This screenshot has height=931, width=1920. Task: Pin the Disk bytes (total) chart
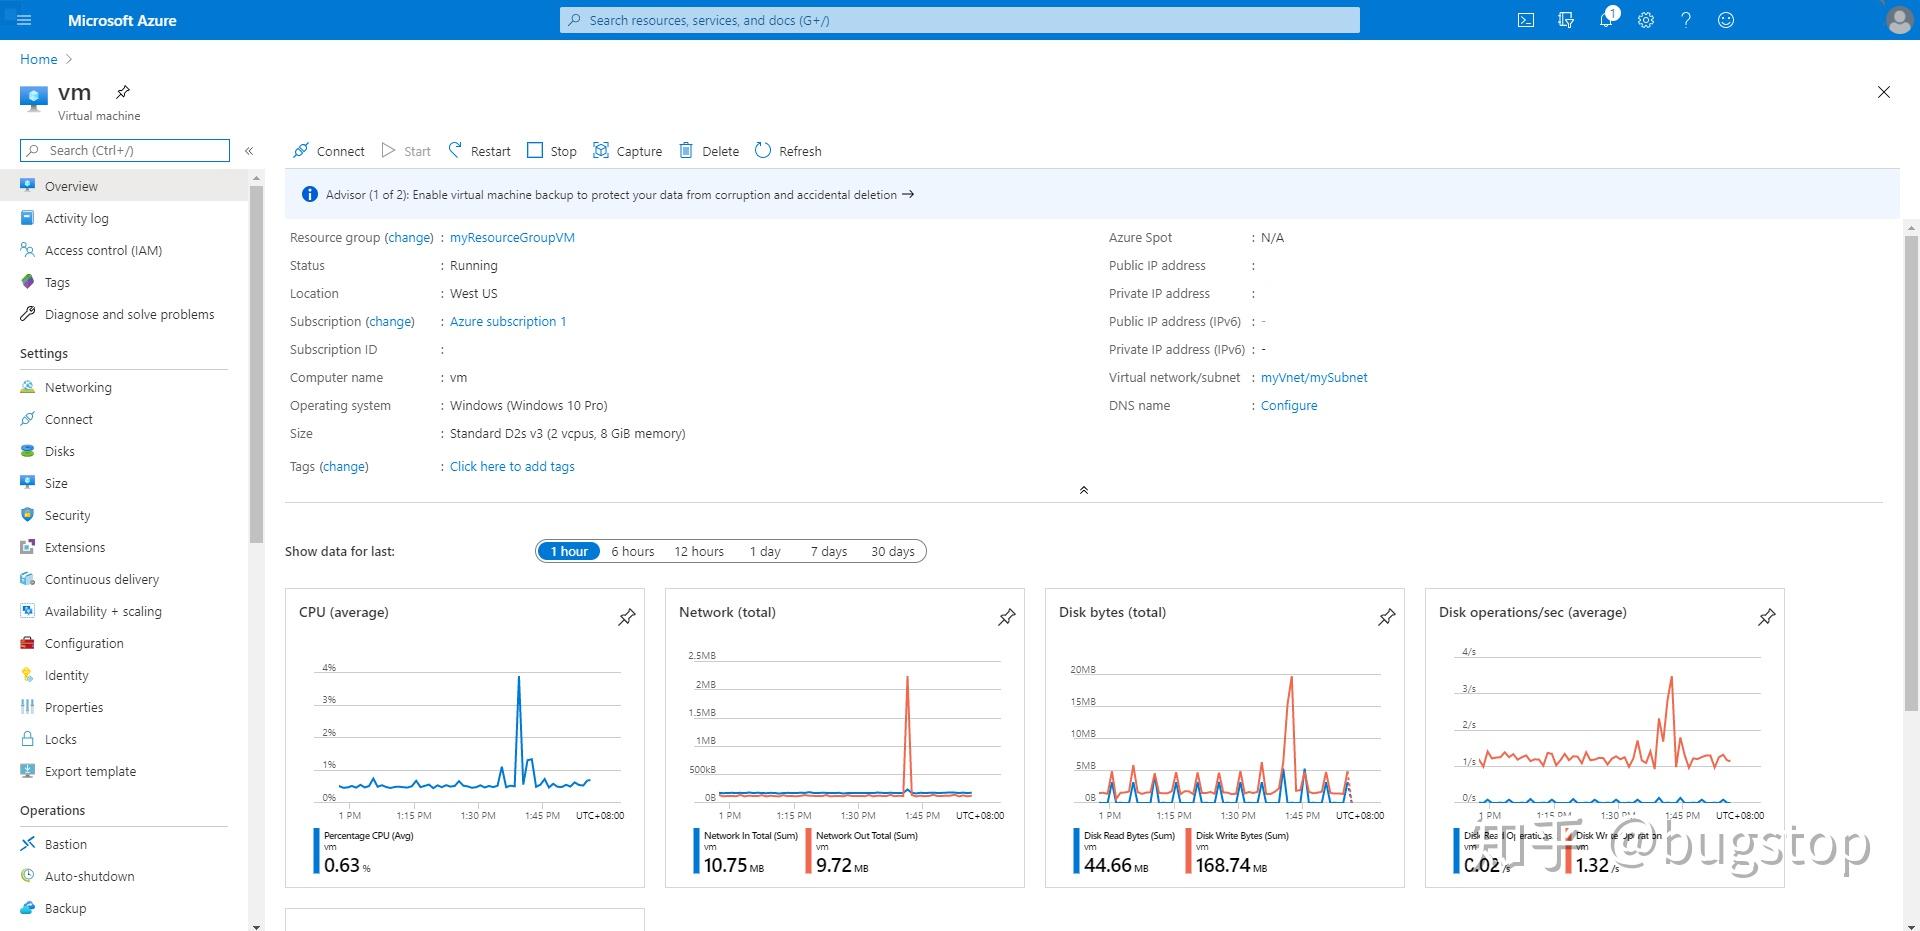point(1387,617)
